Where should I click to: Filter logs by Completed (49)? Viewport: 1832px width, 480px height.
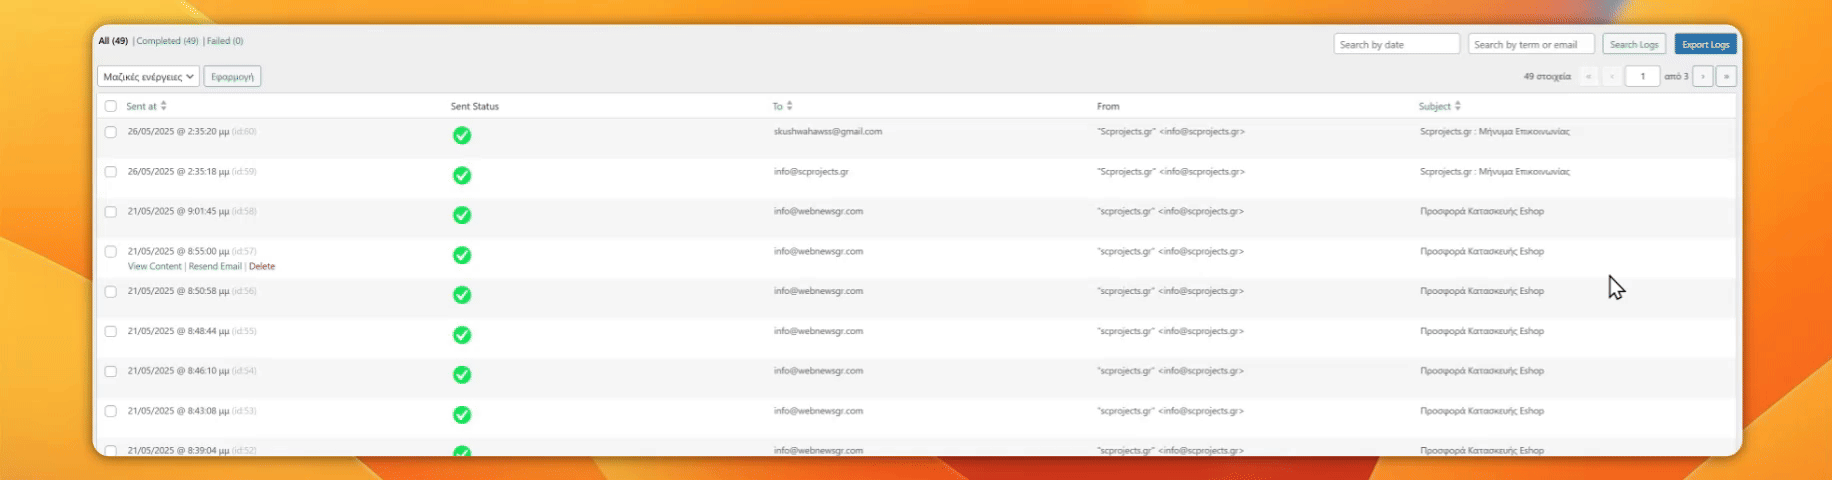(x=167, y=41)
